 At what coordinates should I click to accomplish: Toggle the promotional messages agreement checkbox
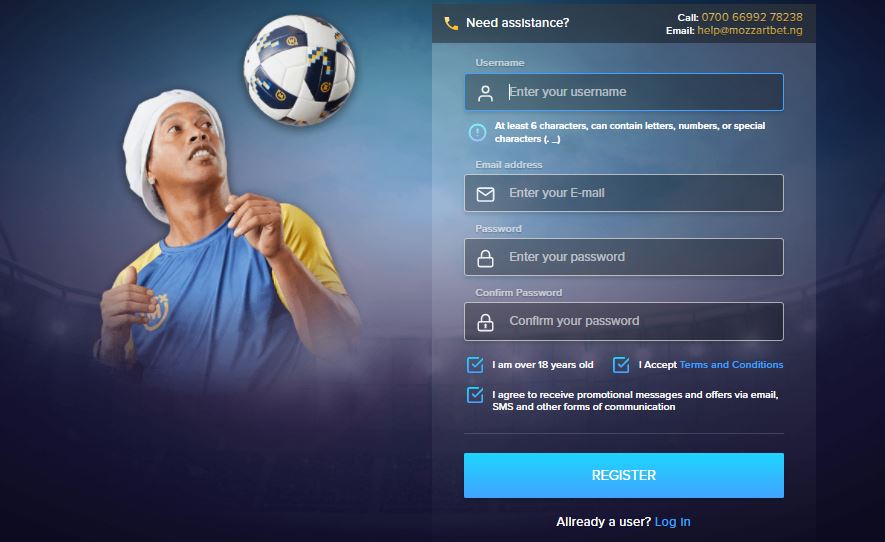pyautogui.click(x=475, y=395)
